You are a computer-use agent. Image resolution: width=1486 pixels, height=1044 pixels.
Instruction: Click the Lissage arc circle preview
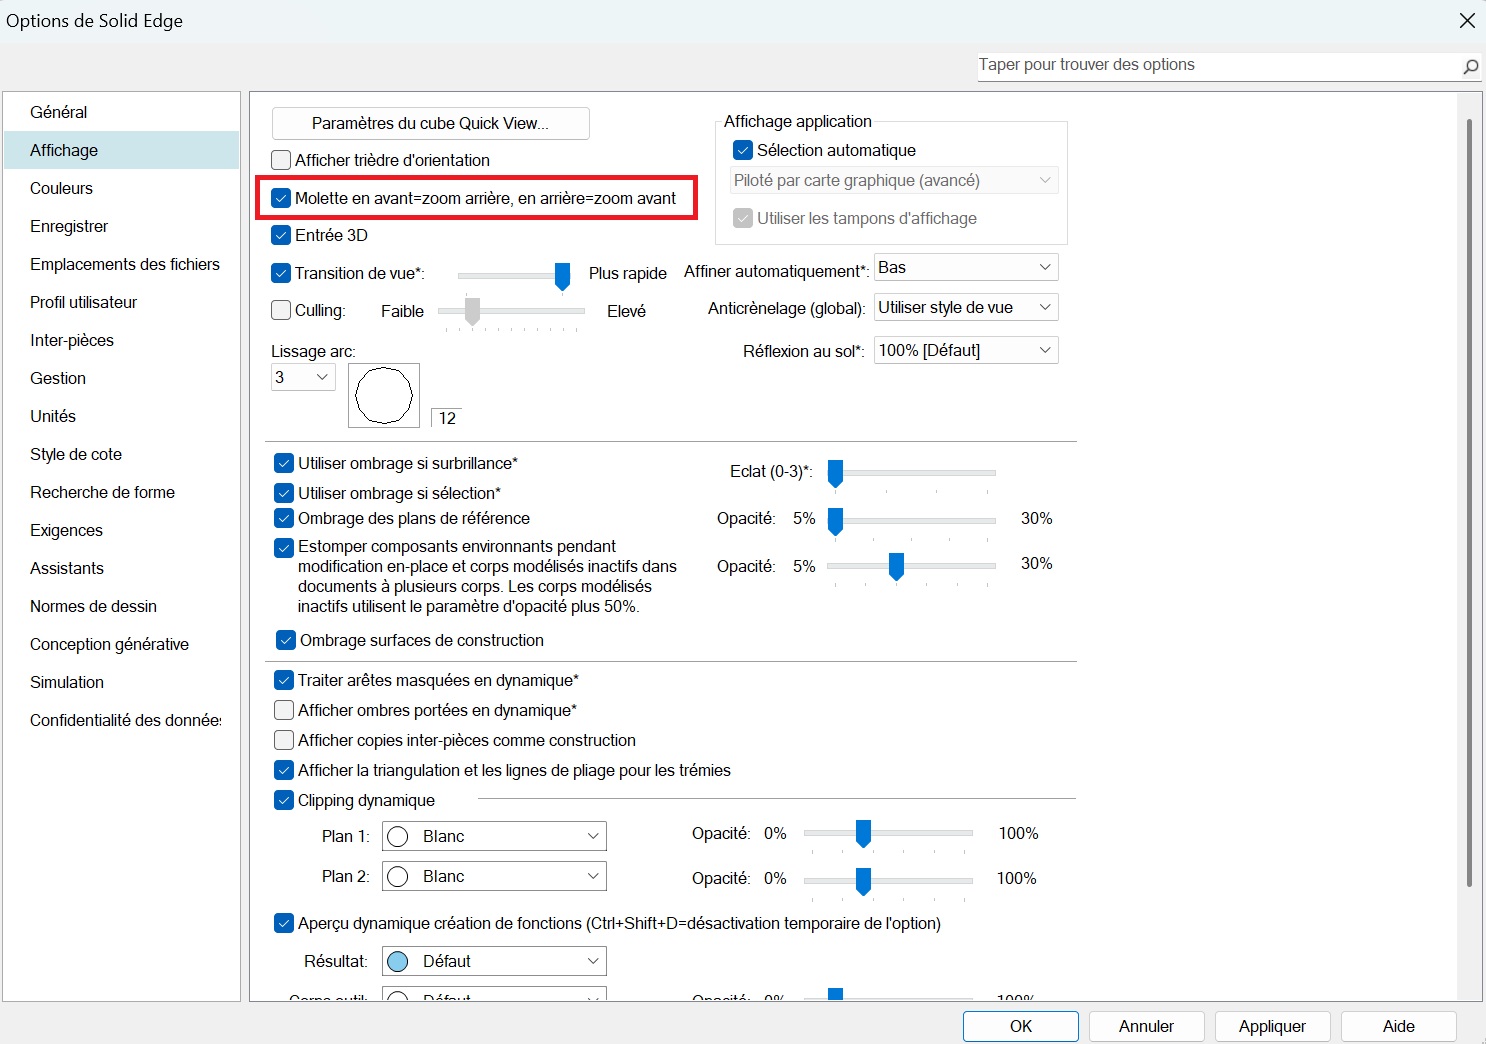[x=384, y=395]
